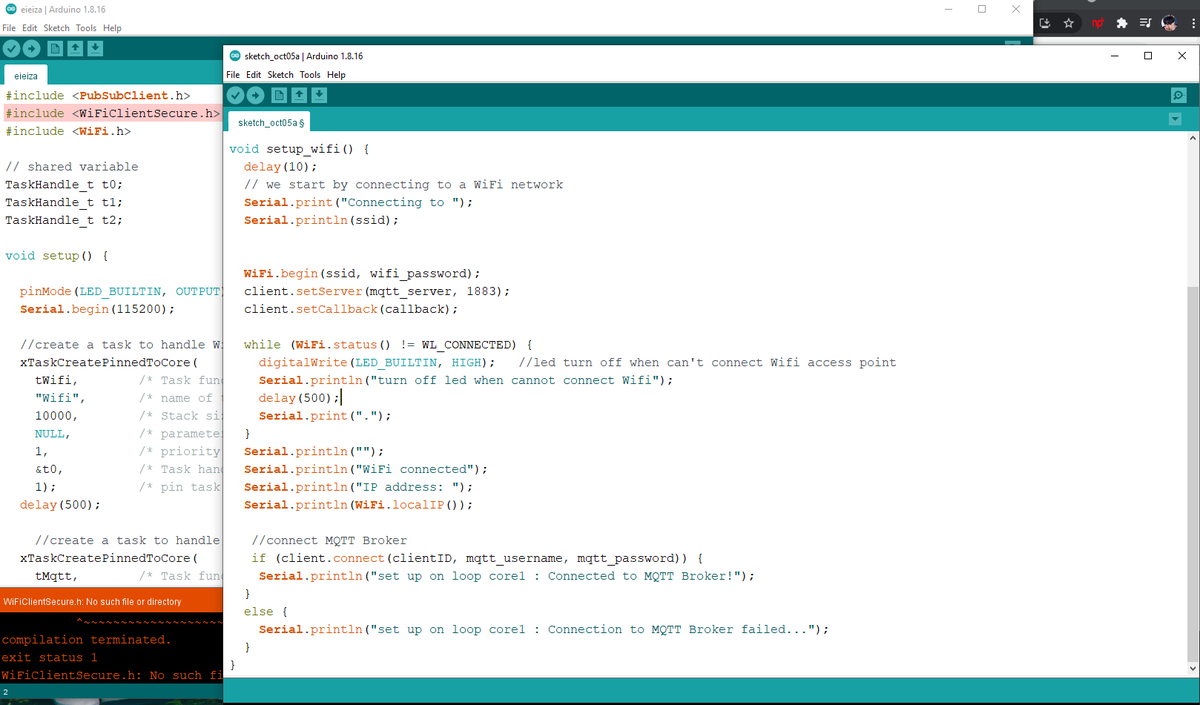Click Upload arrow in sketch_oct05a window
The image size is (1200, 705).
click(256, 95)
